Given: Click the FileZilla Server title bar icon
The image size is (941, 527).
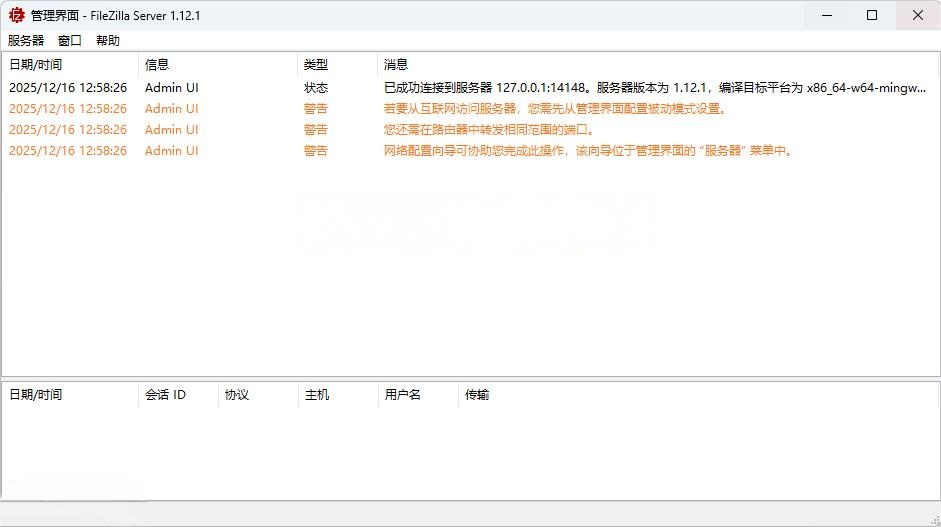Looking at the screenshot, I should (x=16, y=15).
